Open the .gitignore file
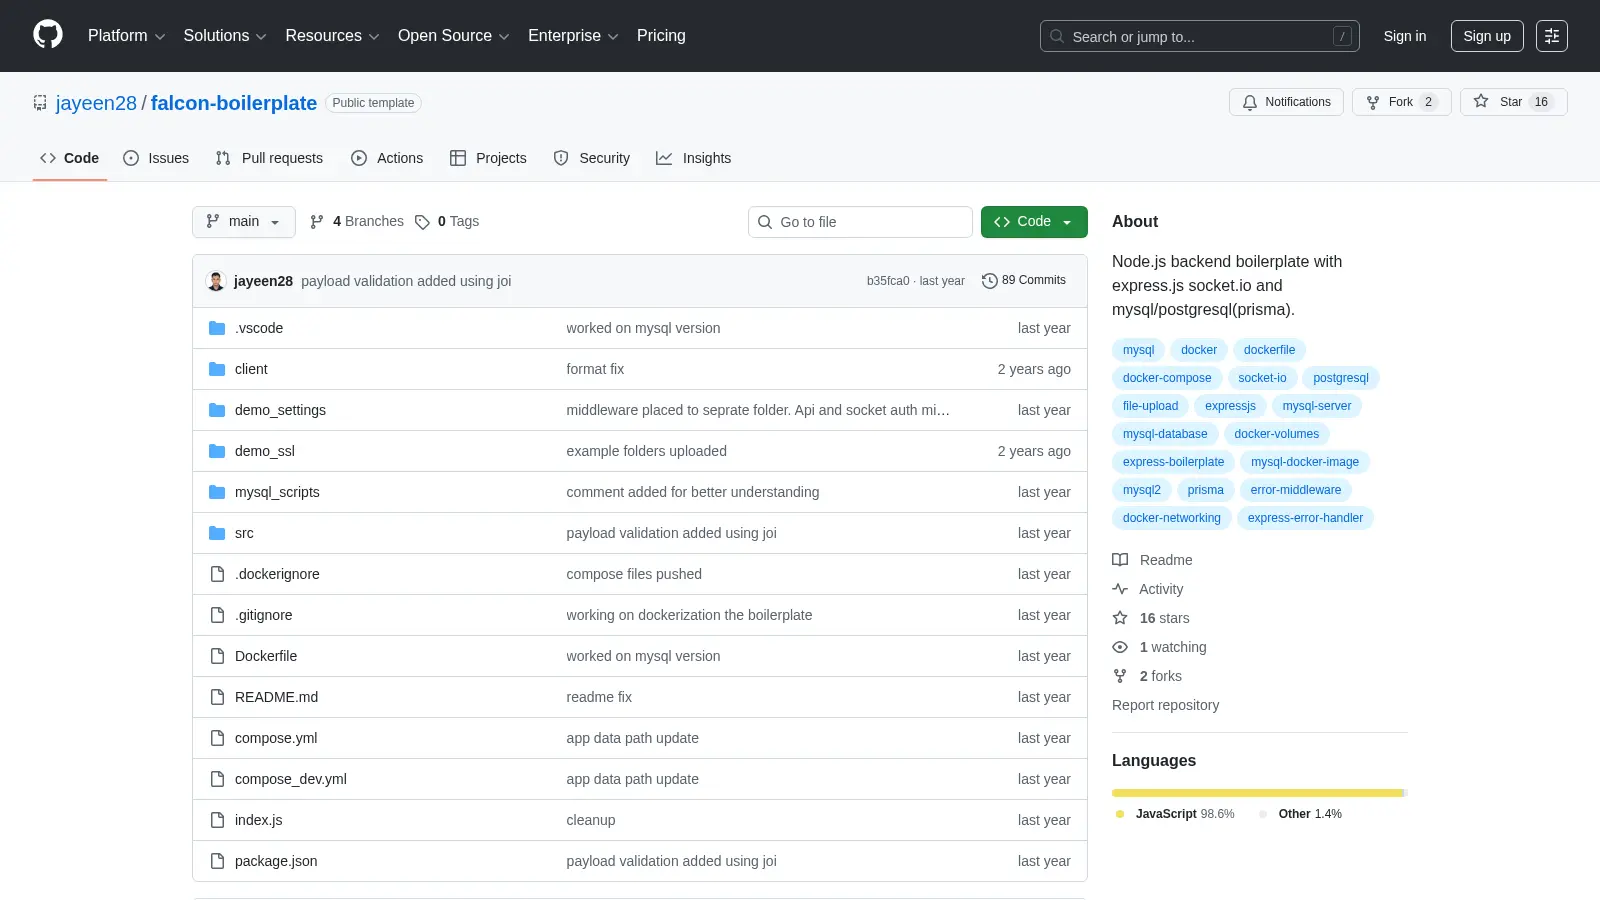 pos(264,615)
